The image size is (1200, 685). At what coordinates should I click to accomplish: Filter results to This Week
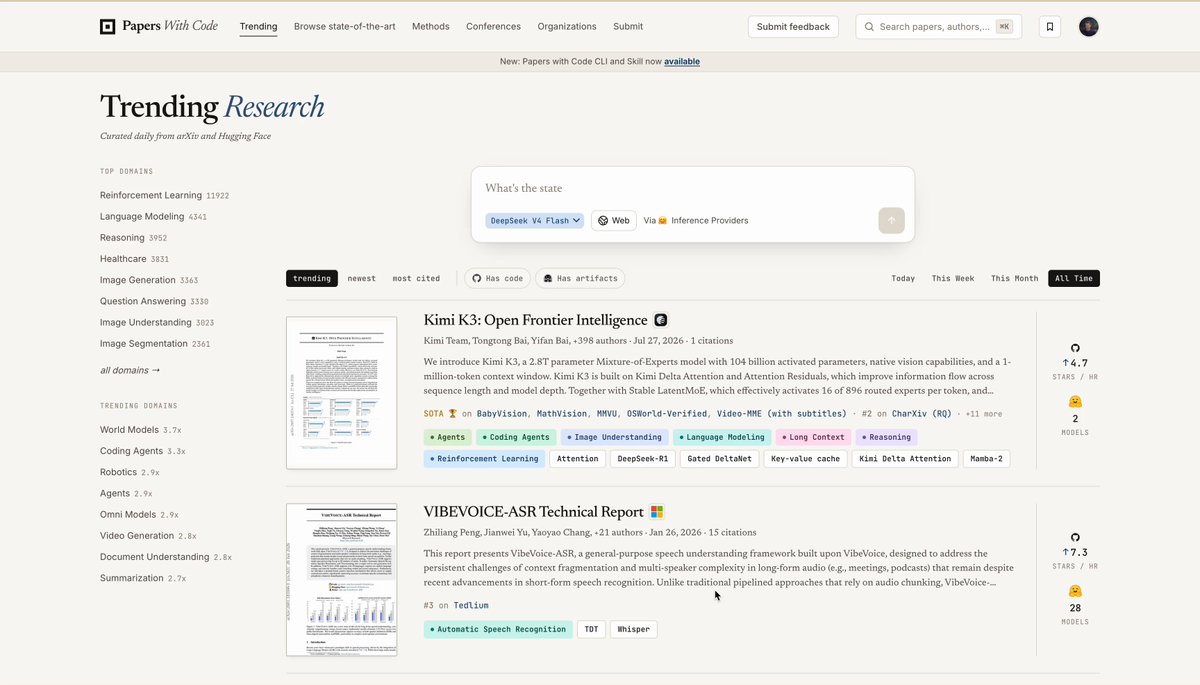pyautogui.click(x=953, y=278)
